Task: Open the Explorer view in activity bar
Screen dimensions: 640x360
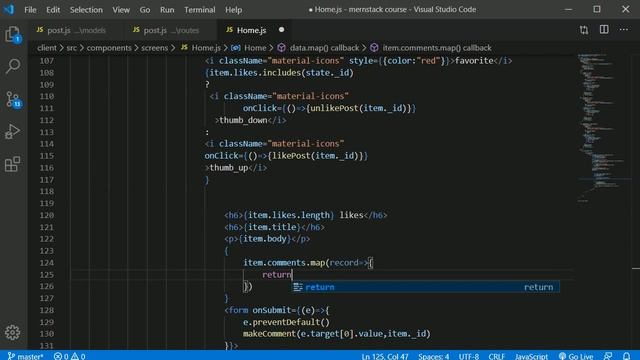Action: 13,34
